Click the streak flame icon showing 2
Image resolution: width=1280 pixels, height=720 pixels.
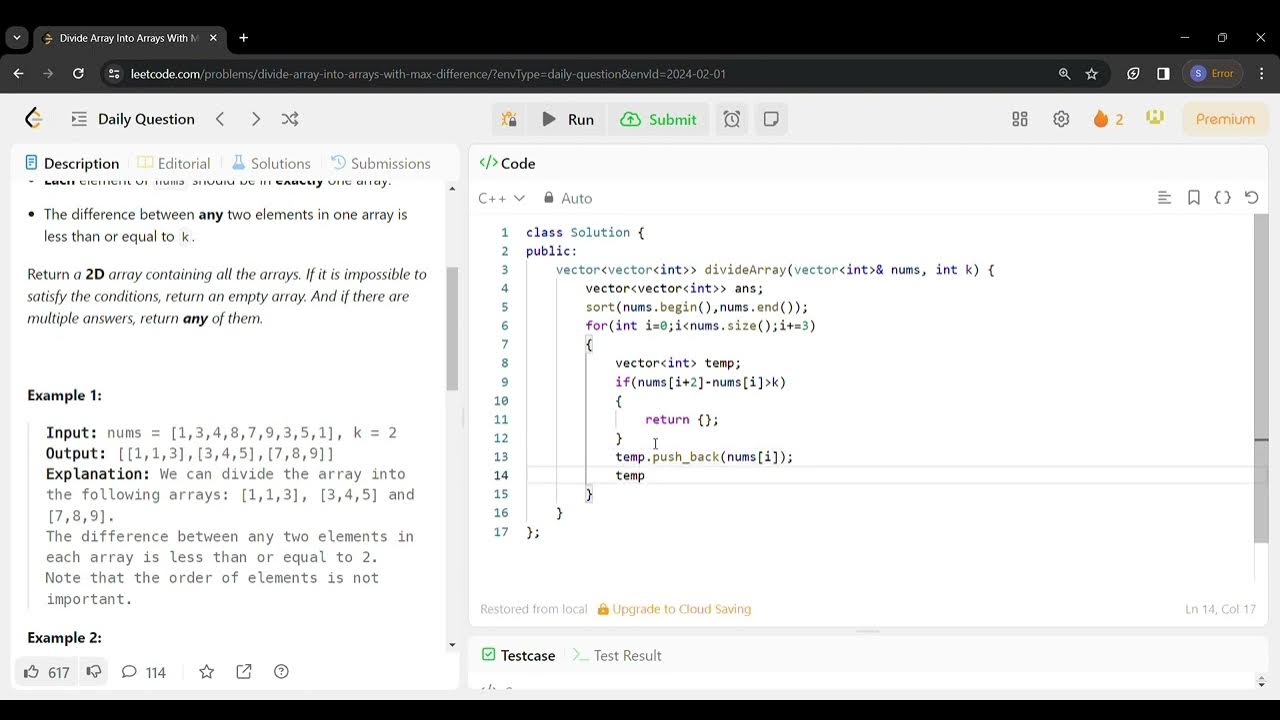[1108, 119]
